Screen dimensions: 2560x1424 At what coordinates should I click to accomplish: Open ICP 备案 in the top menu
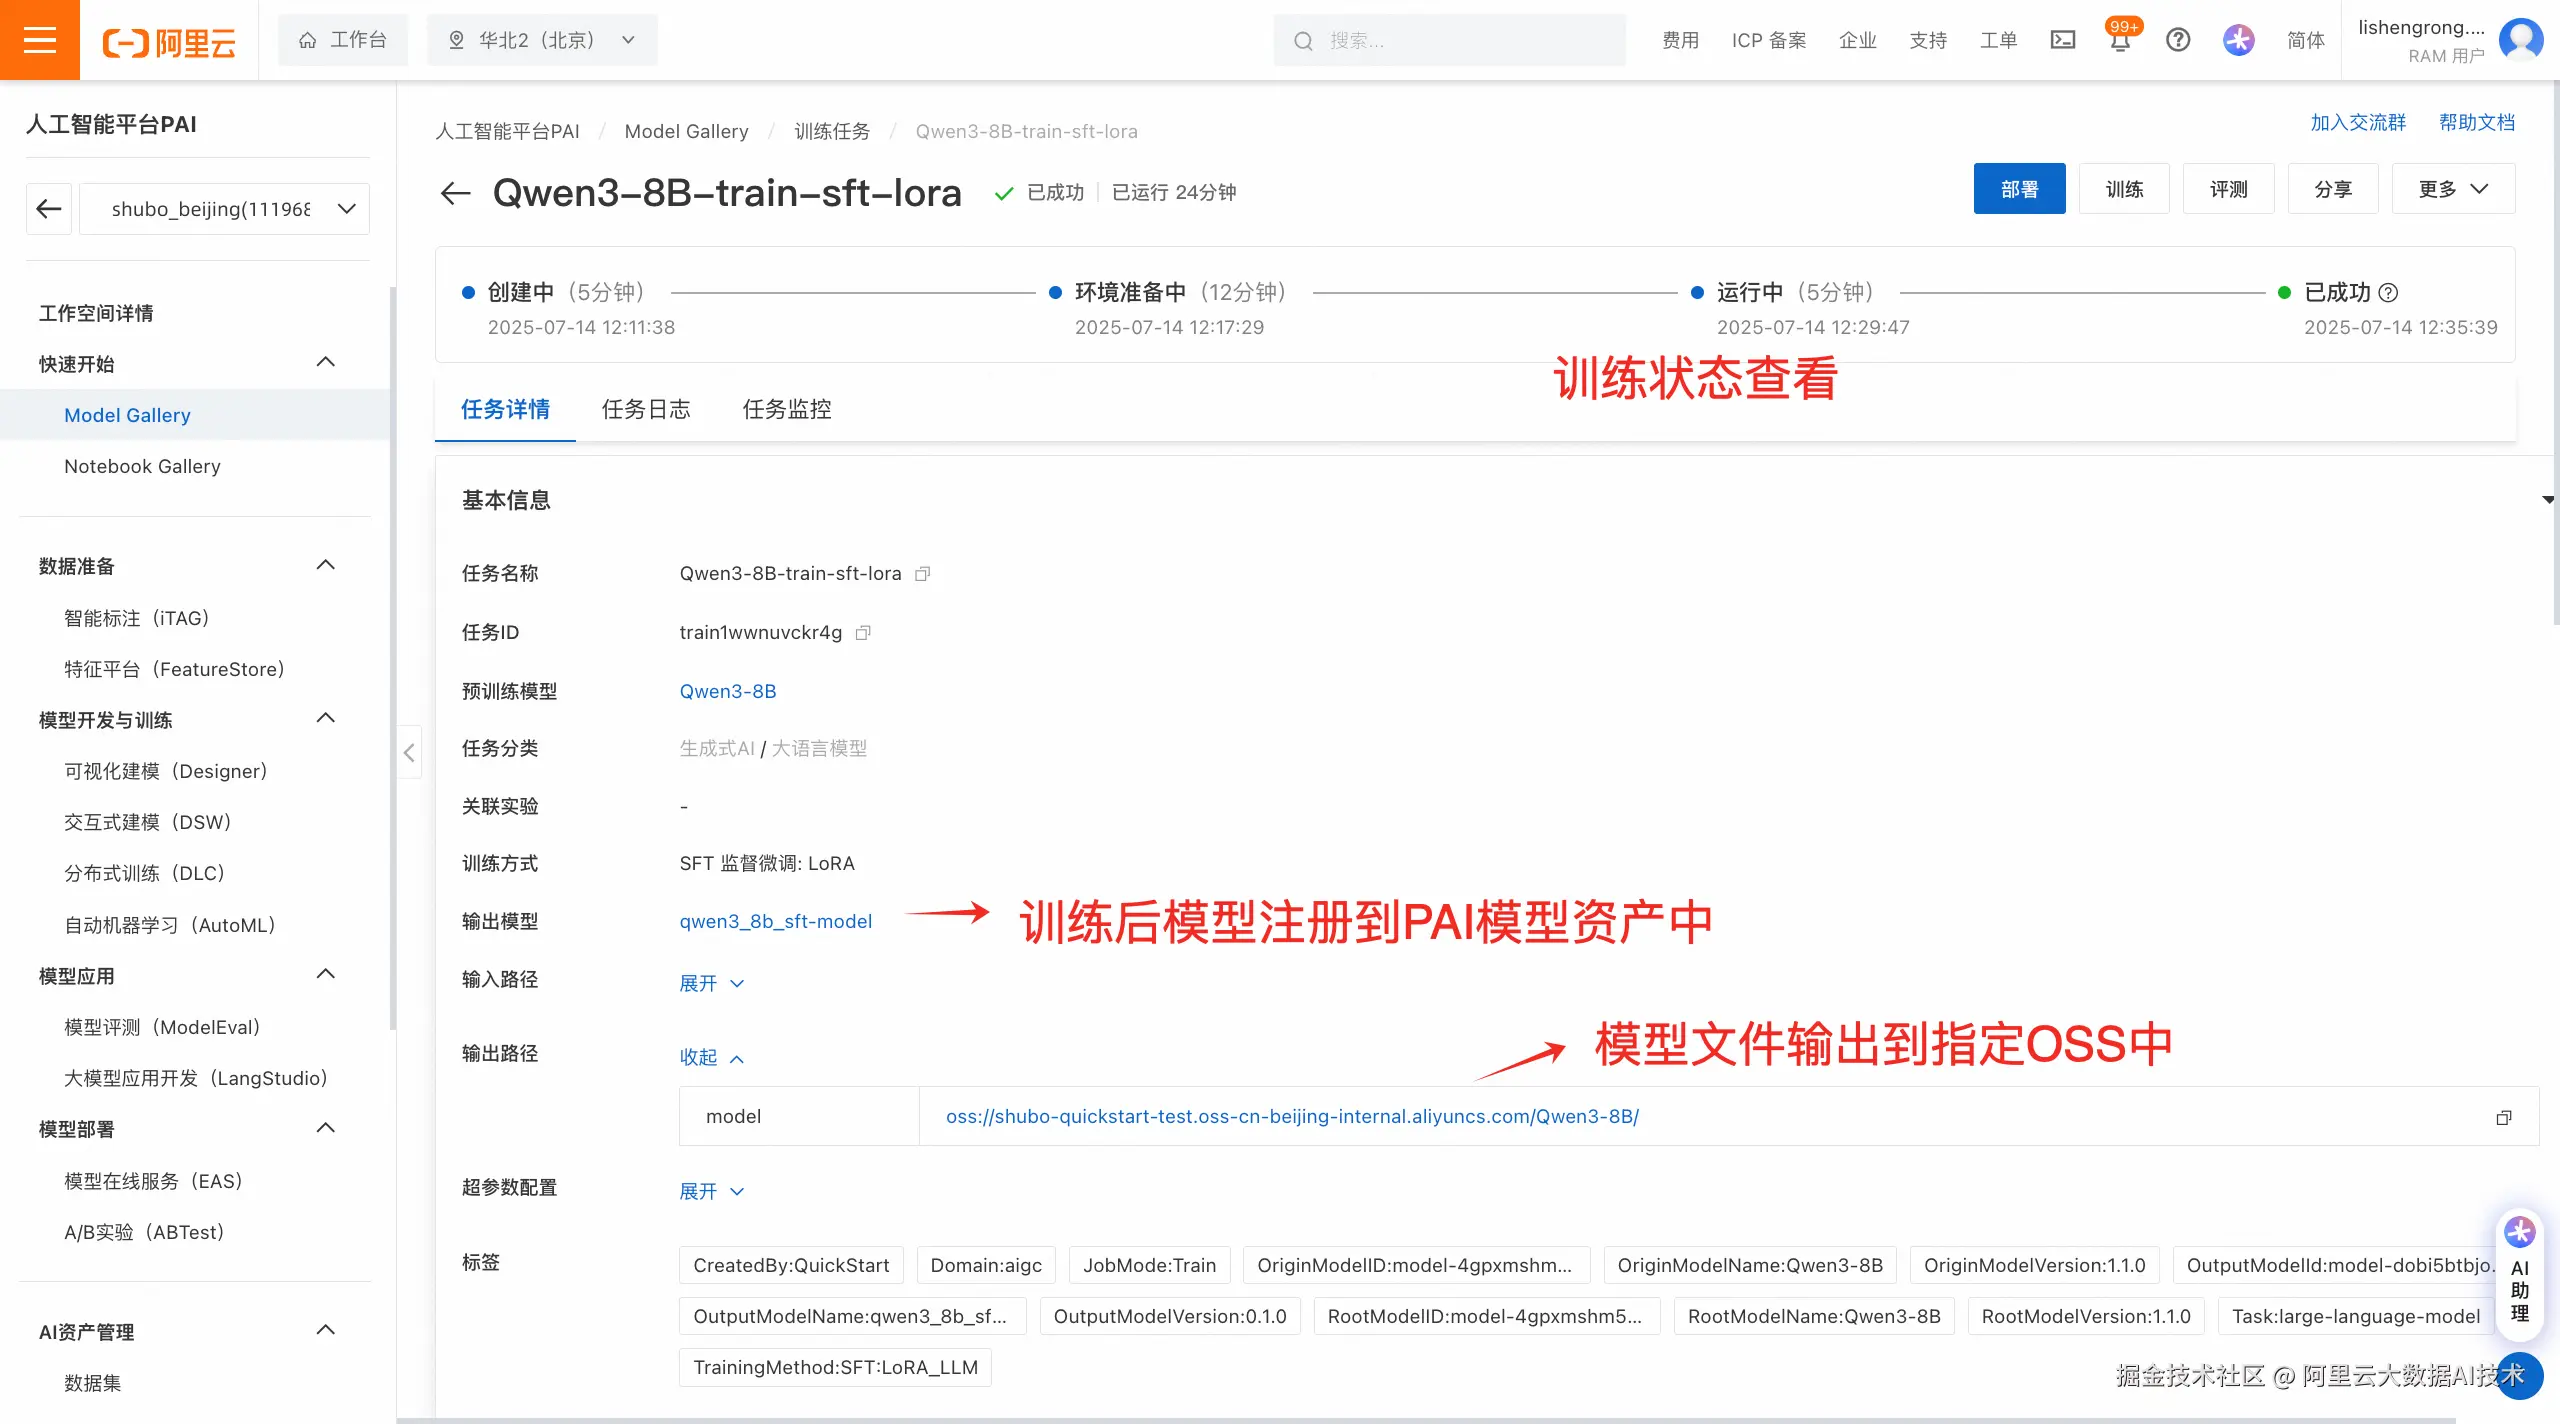pos(1769,40)
